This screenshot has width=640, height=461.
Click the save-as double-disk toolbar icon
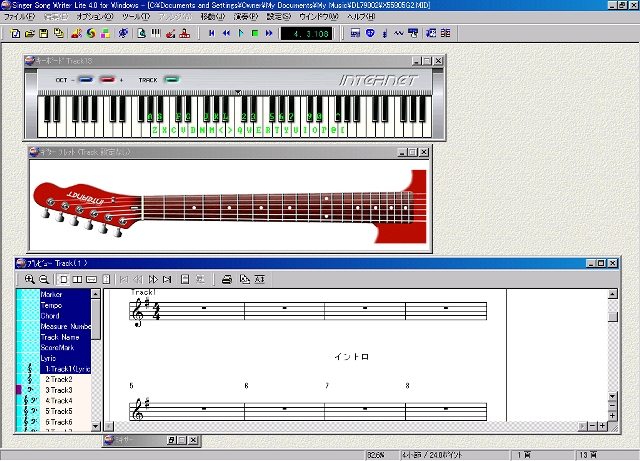point(59,33)
